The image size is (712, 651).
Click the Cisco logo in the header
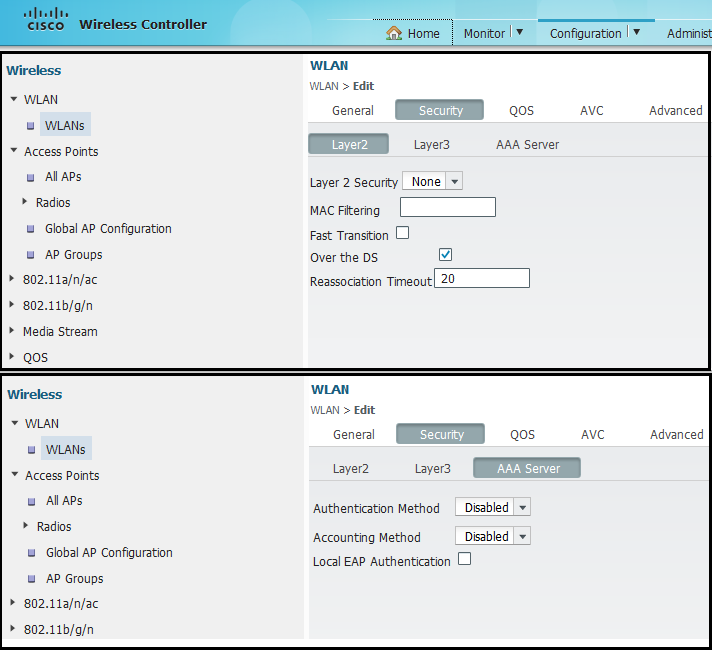pos(44,19)
